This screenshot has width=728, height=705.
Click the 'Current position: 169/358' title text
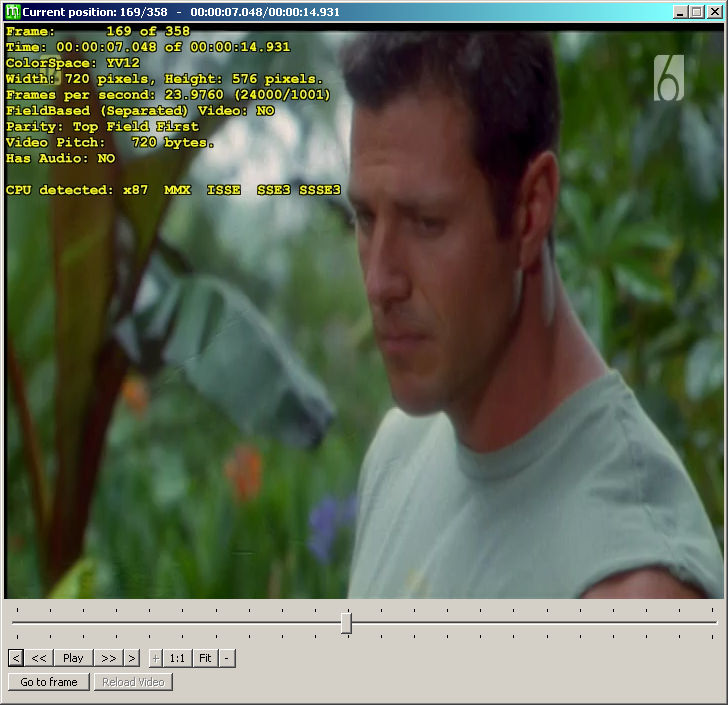pos(95,12)
